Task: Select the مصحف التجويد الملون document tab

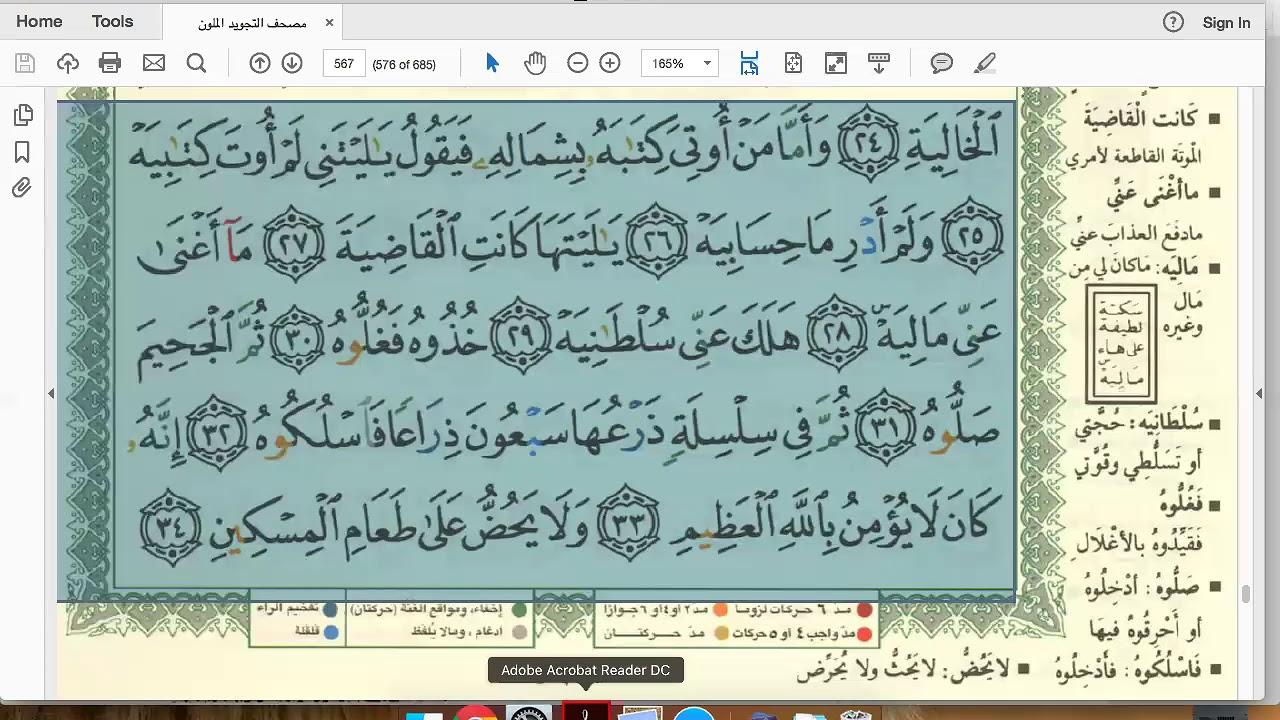Action: [x=252, y=22]
